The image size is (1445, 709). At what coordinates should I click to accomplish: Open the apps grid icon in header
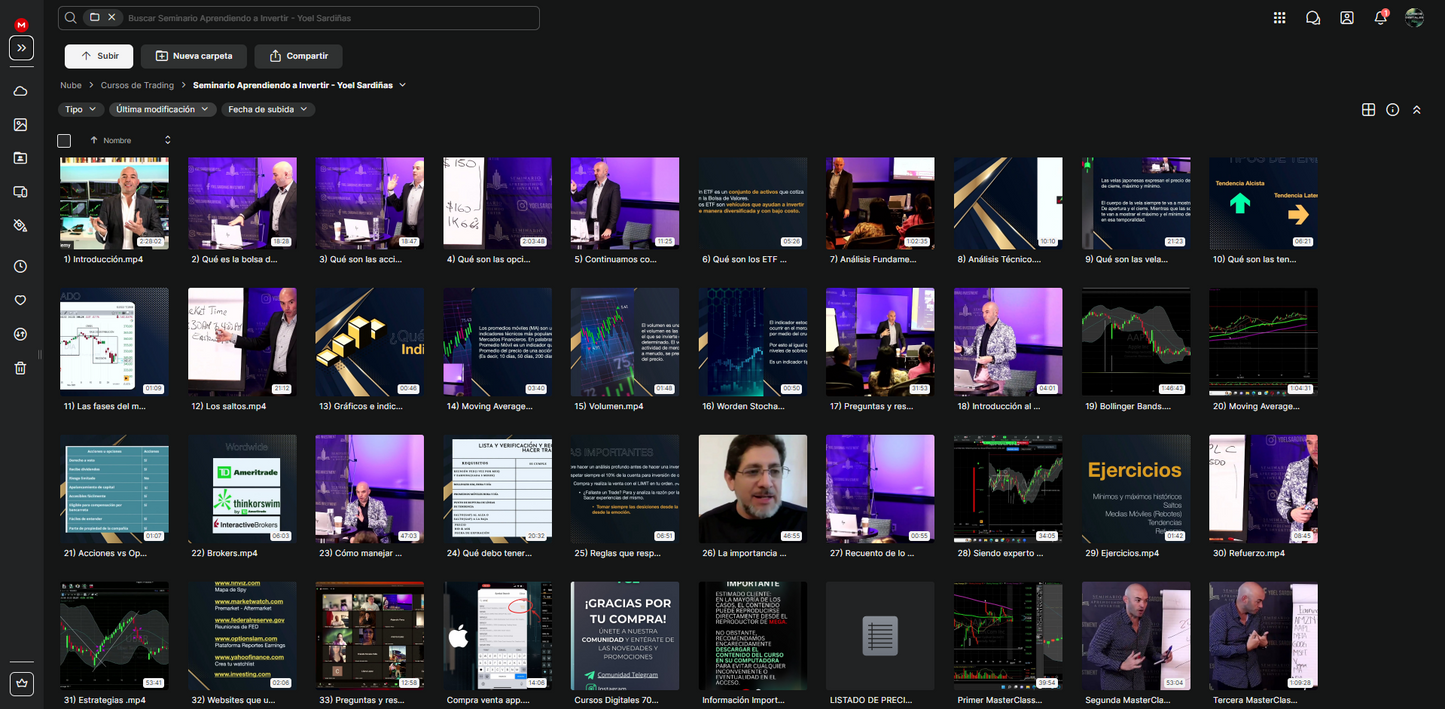coord(1279,18)
